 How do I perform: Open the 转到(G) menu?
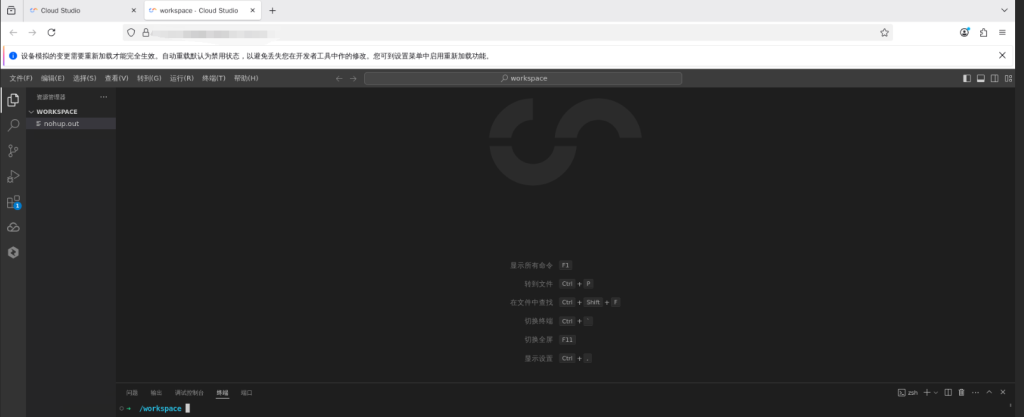tap(149, 78)
